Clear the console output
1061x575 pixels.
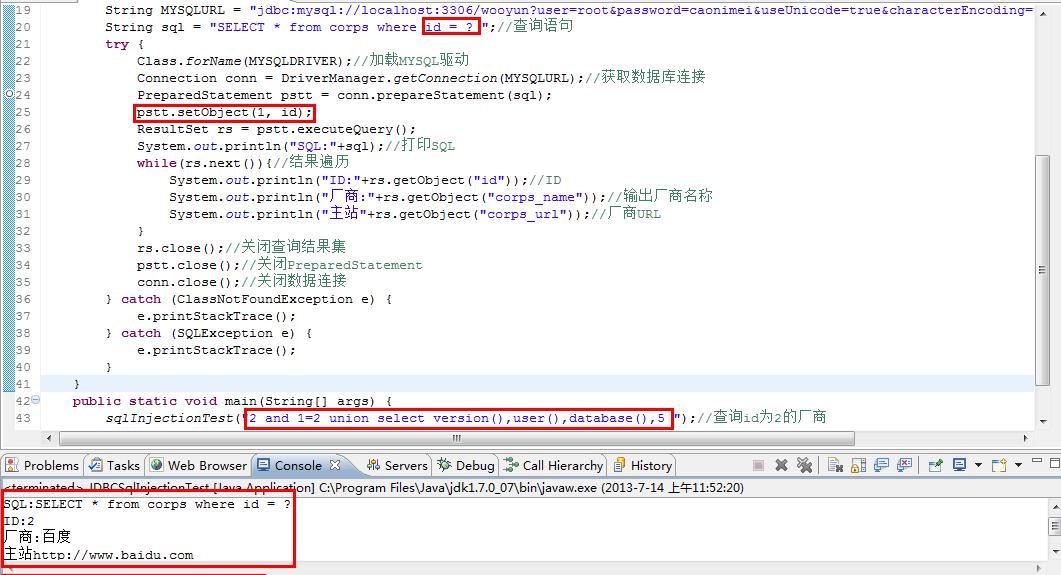click(836, 465)
